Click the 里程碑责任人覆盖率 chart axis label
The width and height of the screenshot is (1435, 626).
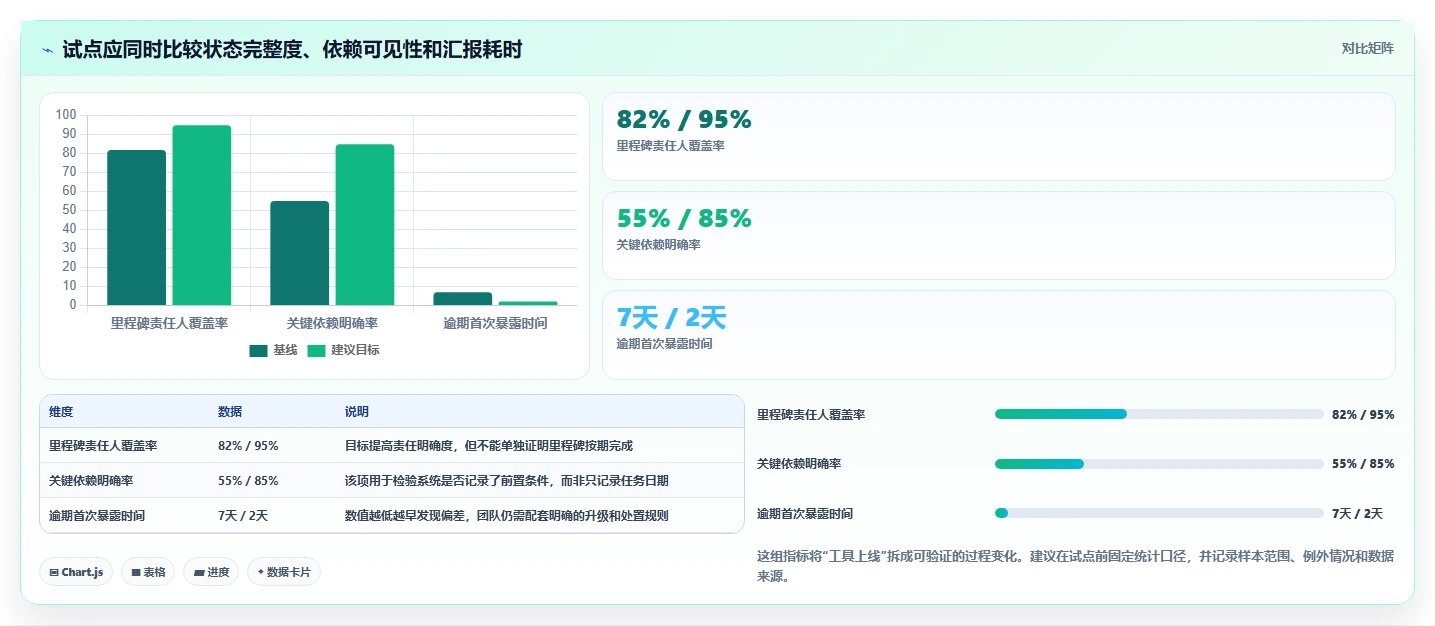coord(169,323)
